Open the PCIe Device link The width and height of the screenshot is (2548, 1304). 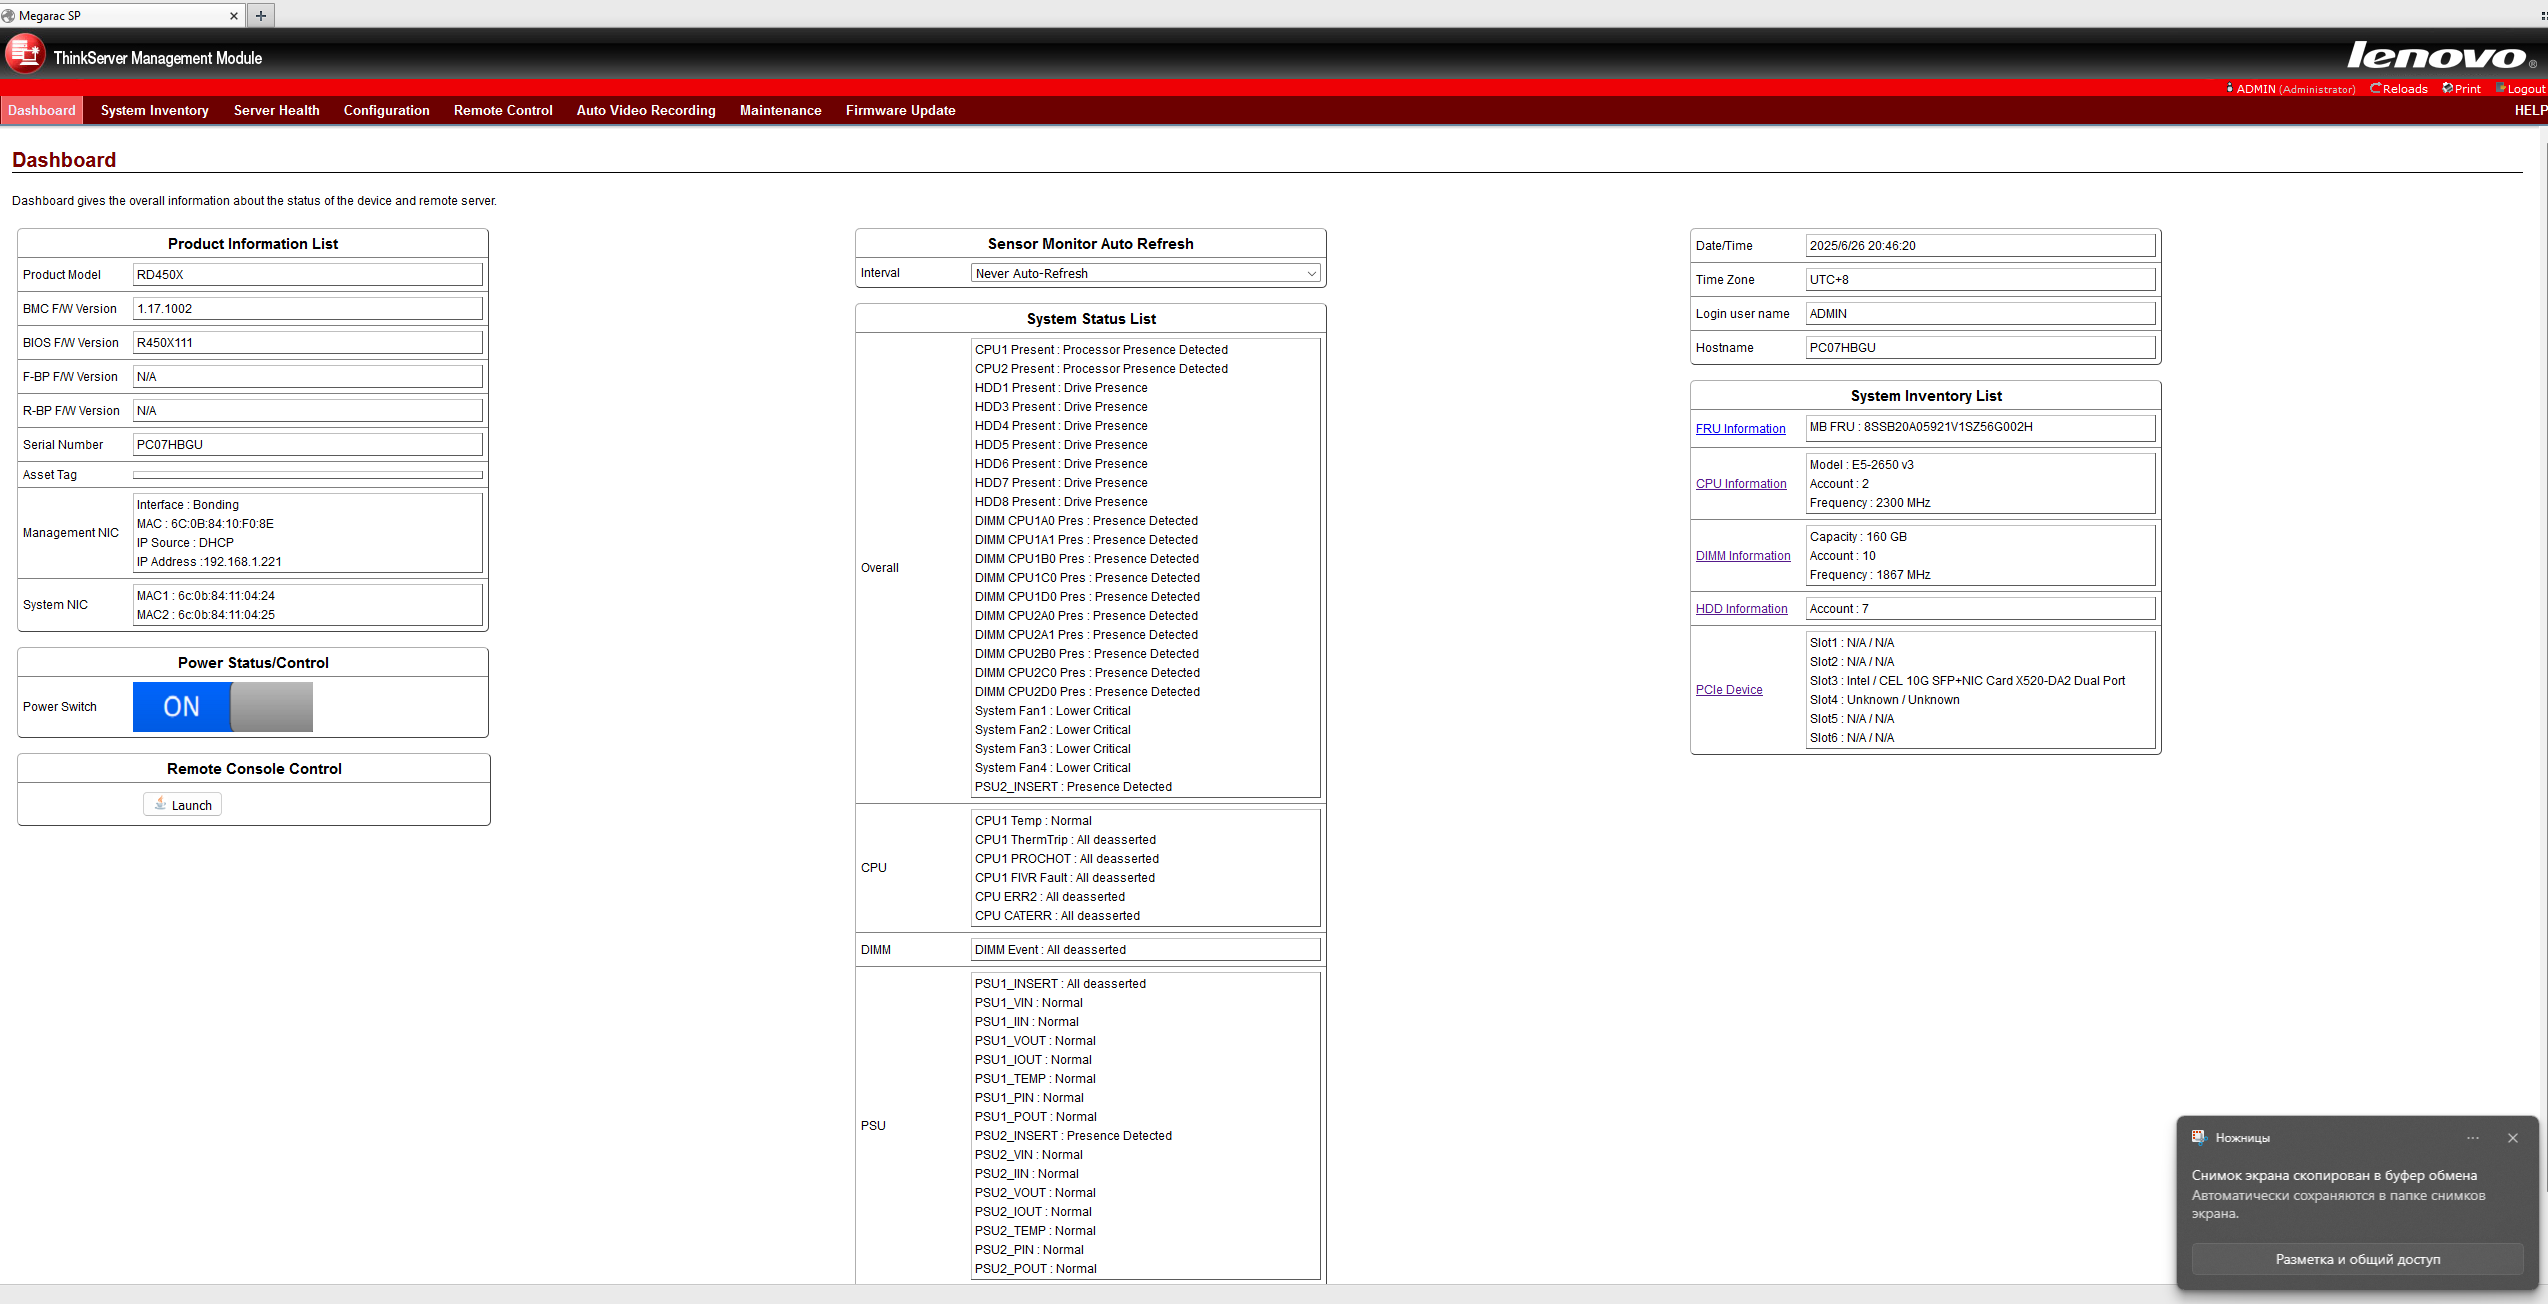pos(1729,690)
